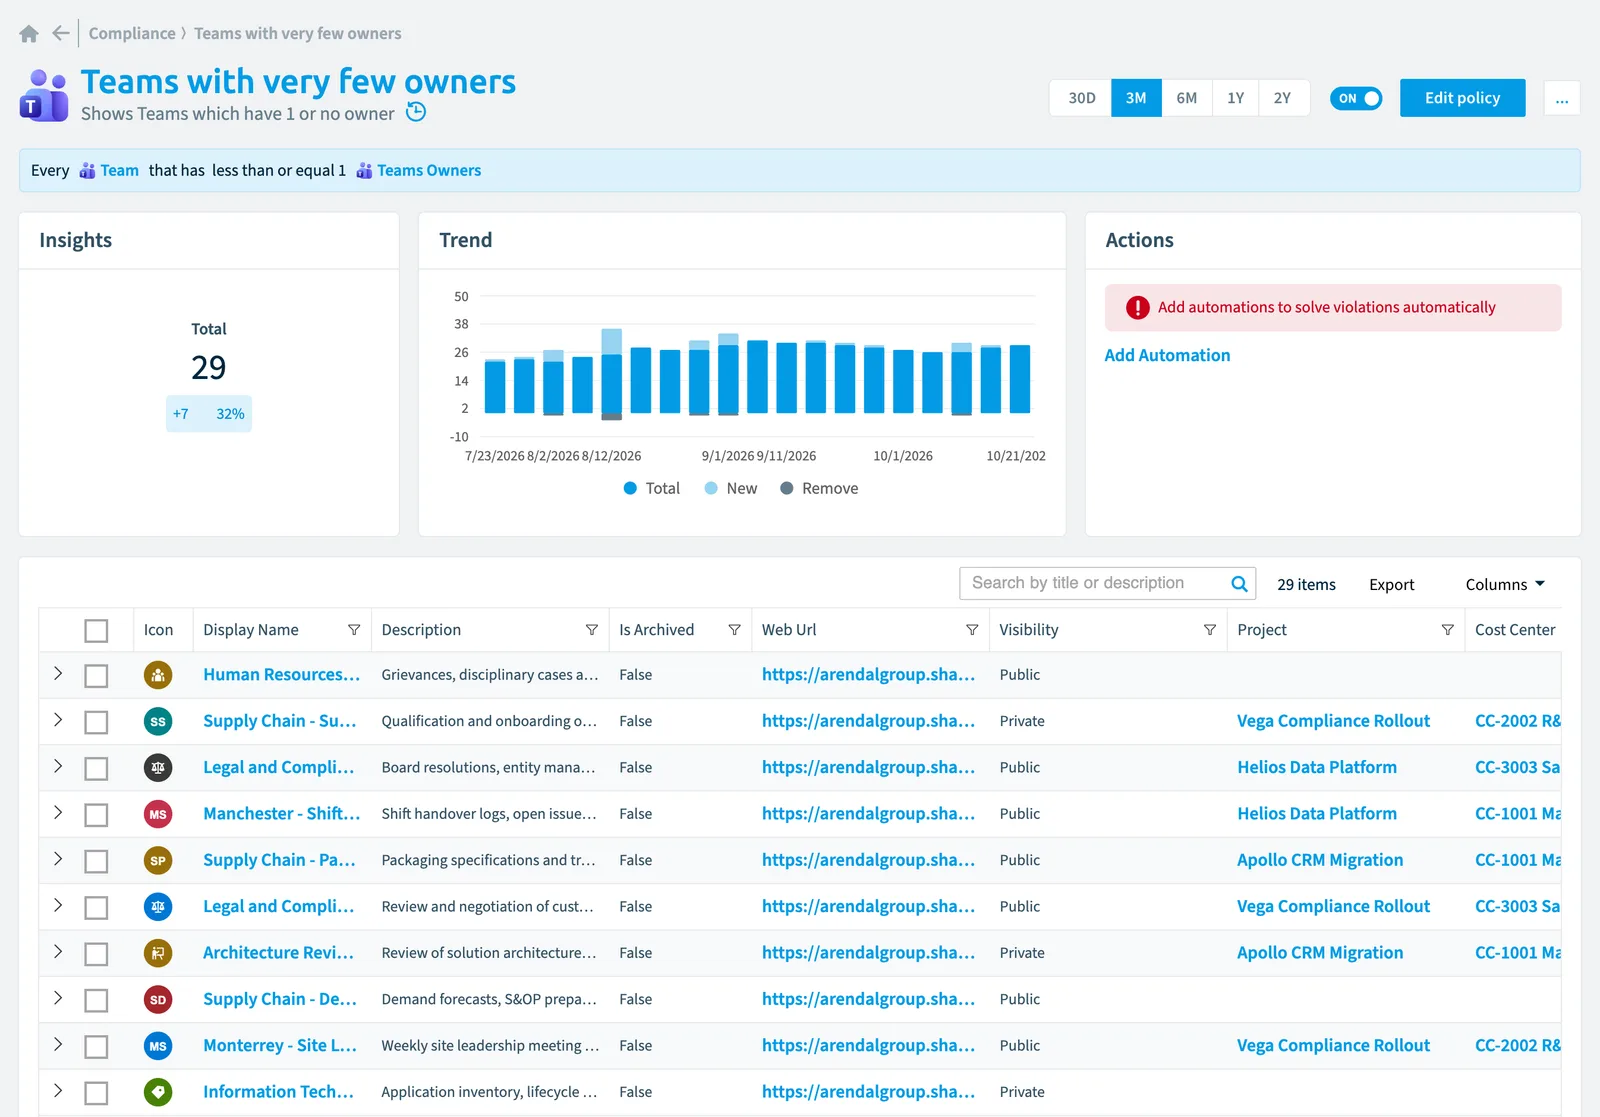Click the back arrow icon

(61, 33)
